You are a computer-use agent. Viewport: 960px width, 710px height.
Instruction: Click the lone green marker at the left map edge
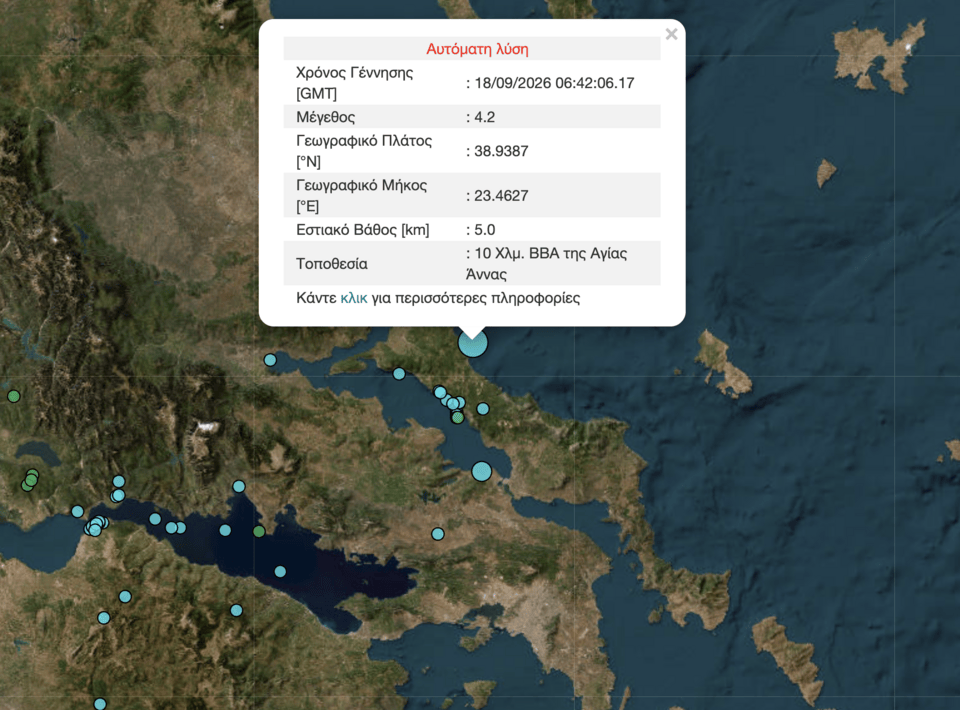13,396
